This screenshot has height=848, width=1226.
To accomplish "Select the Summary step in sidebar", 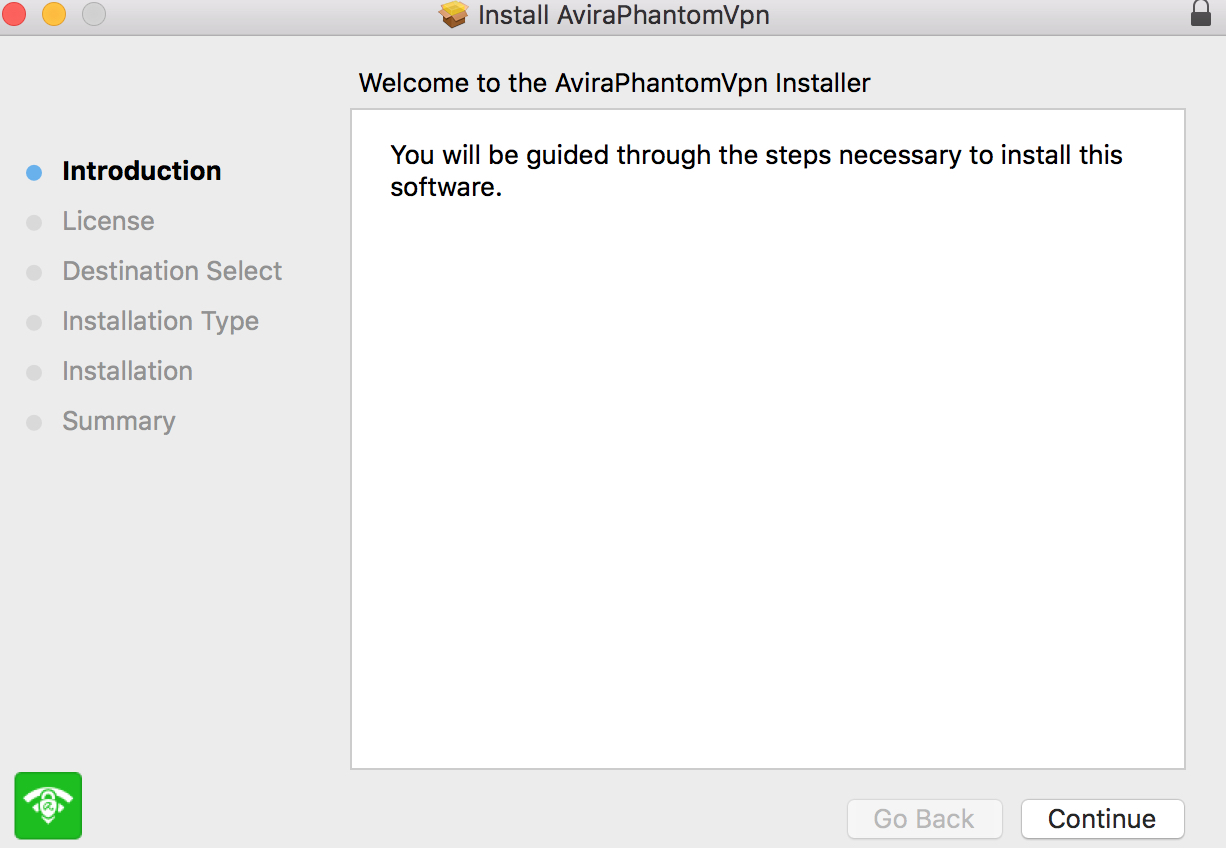I will pos(118,421).
